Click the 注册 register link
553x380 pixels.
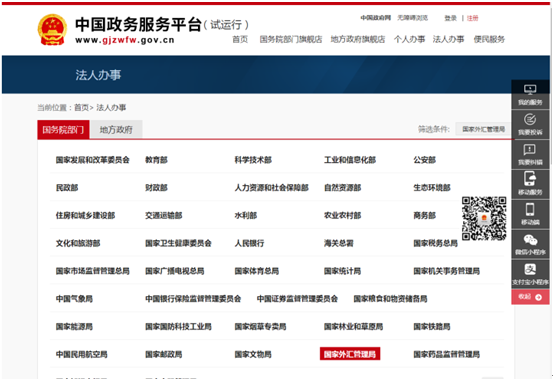point(472,18)
